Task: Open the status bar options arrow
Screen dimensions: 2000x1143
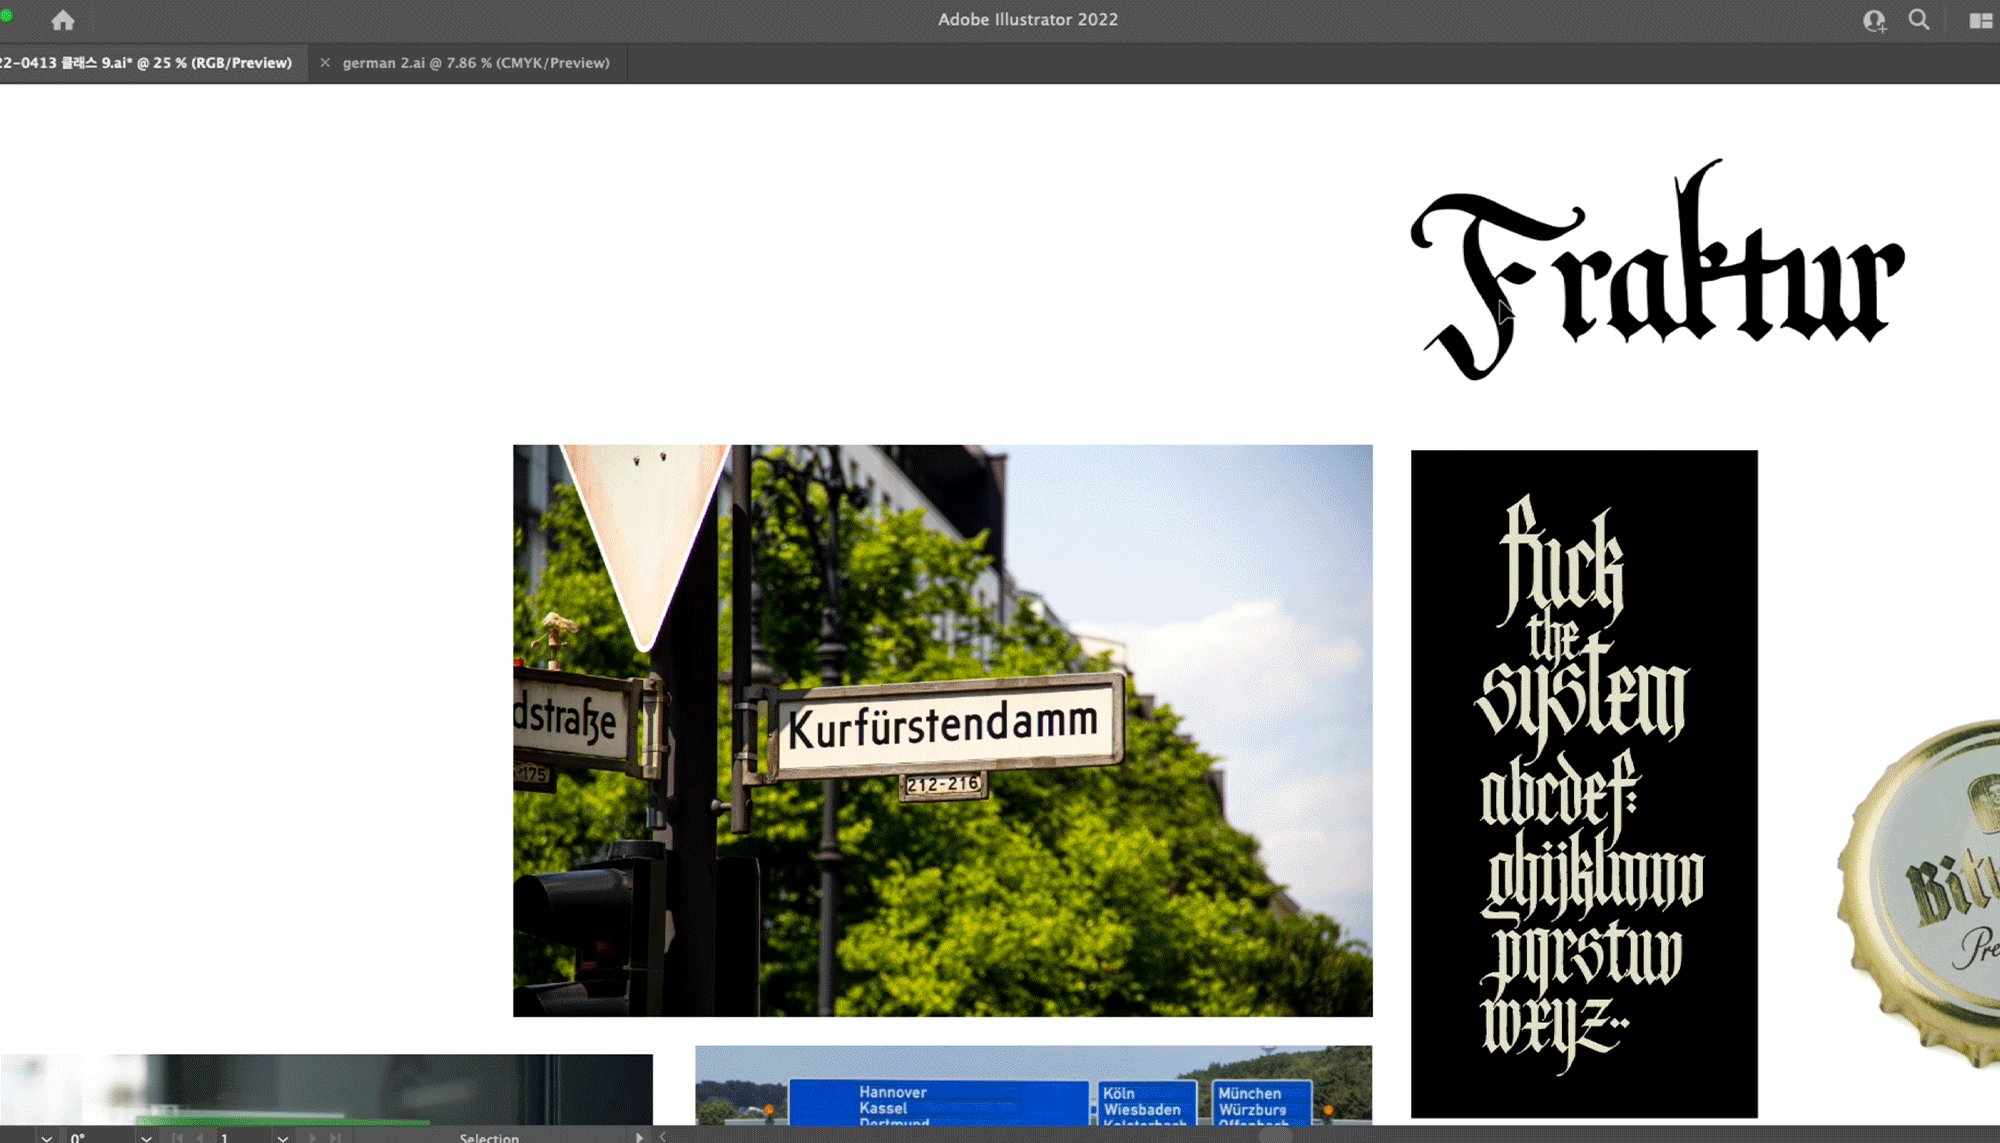Action: 639,1137
